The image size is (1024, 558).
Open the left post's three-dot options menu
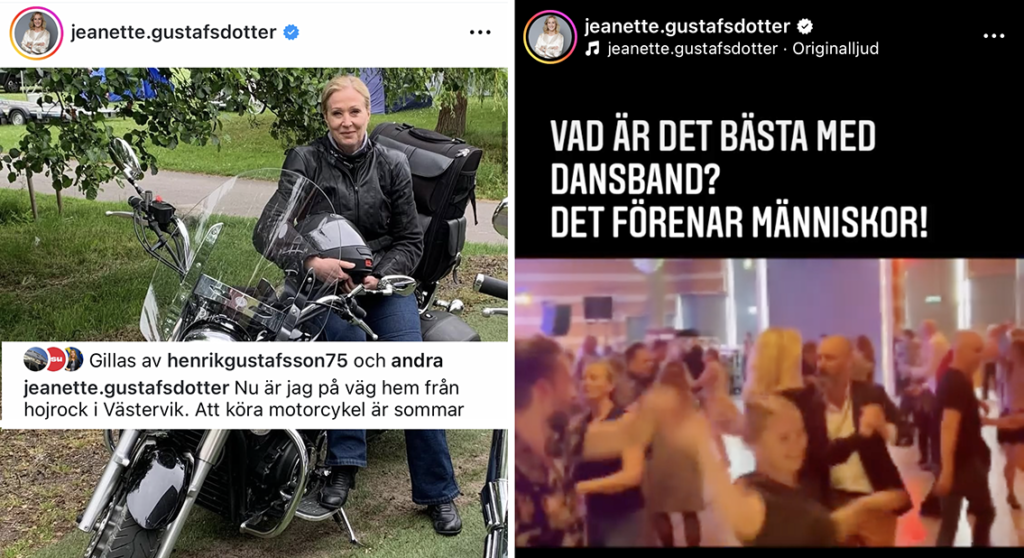point(480,32)
